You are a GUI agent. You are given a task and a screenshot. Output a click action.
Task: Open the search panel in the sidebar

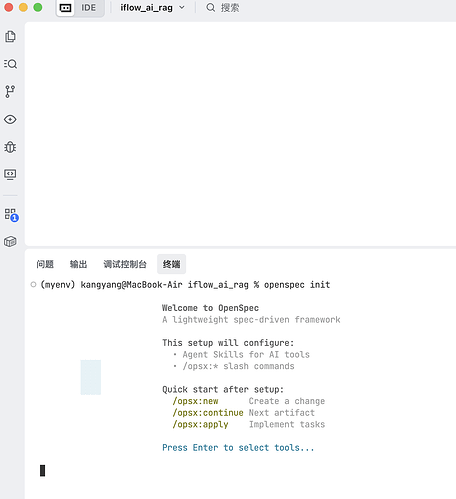10,64
